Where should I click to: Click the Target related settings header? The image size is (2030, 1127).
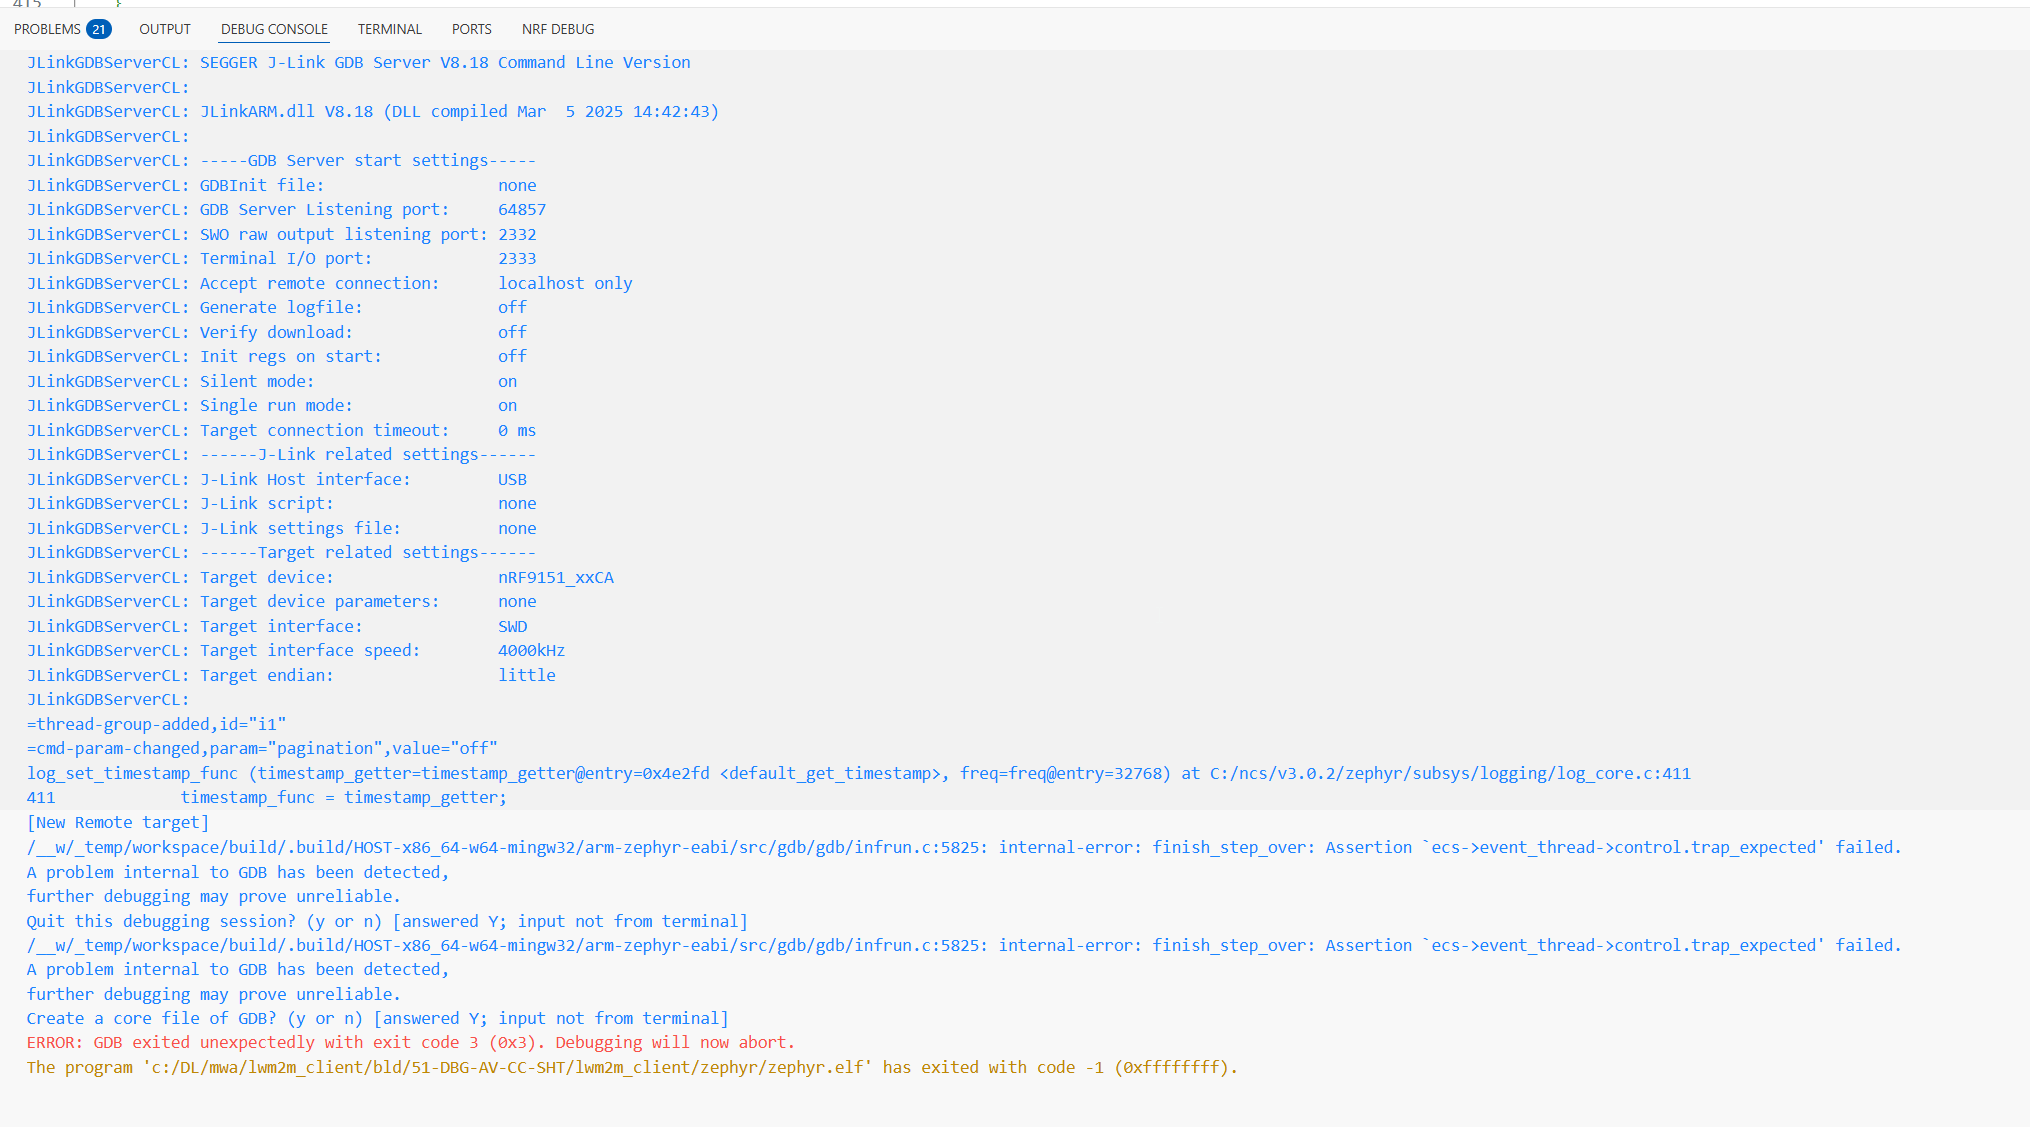[x=368, y=552]
